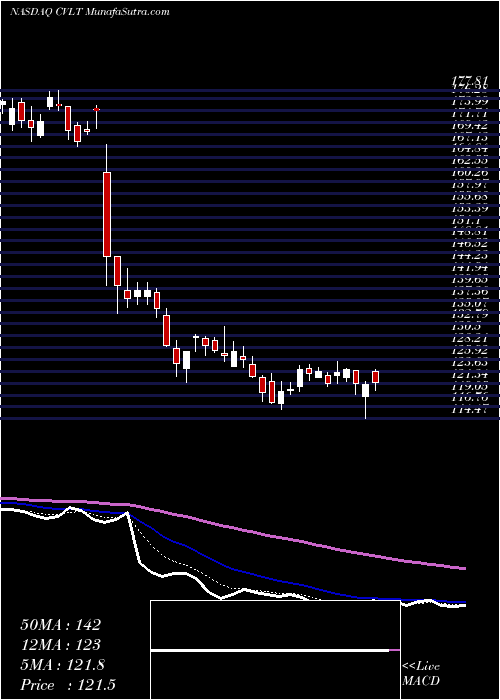
Task: Click the MACD panel box
Action: pos(275,650)
